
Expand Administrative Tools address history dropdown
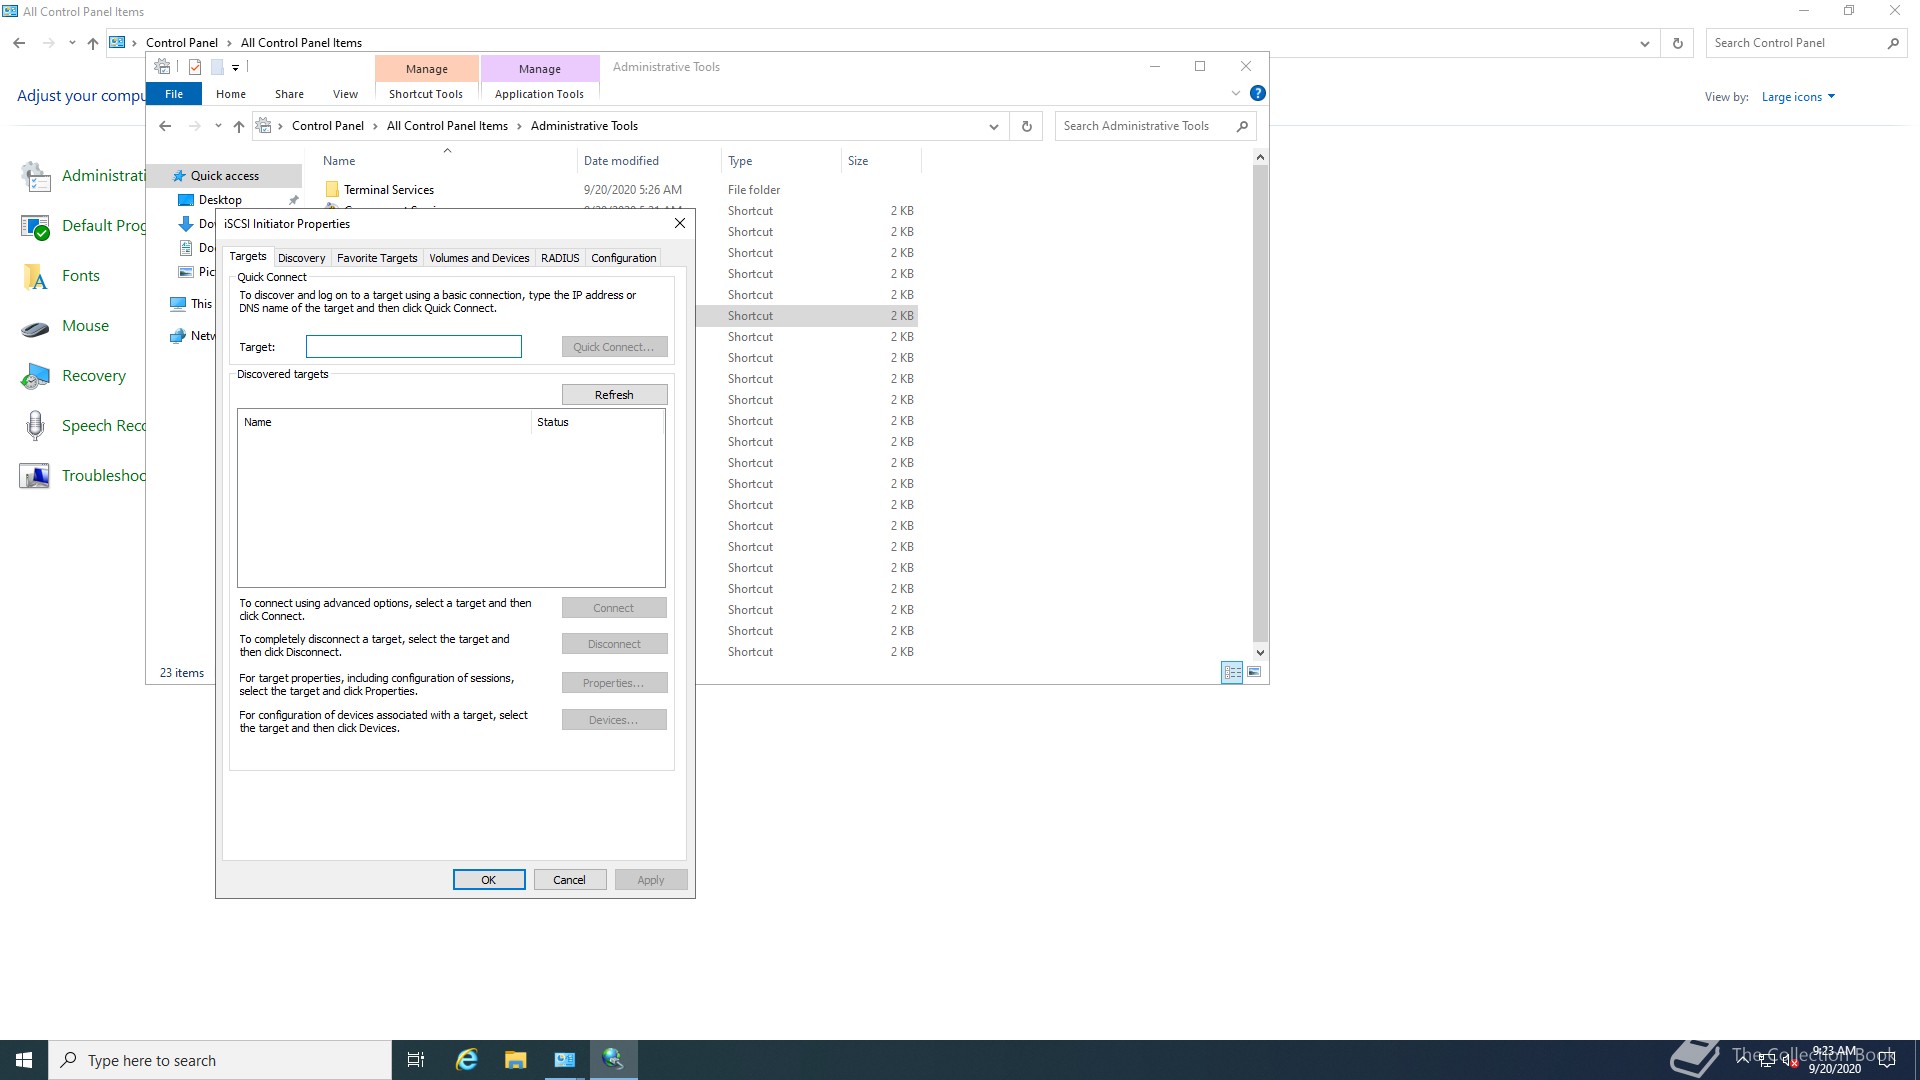(x=993, y=126)
